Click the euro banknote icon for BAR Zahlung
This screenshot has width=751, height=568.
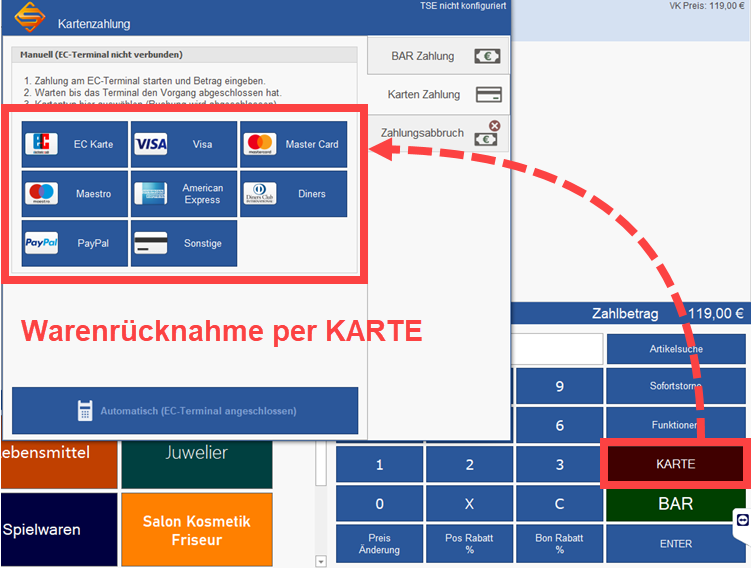point(487,56)
